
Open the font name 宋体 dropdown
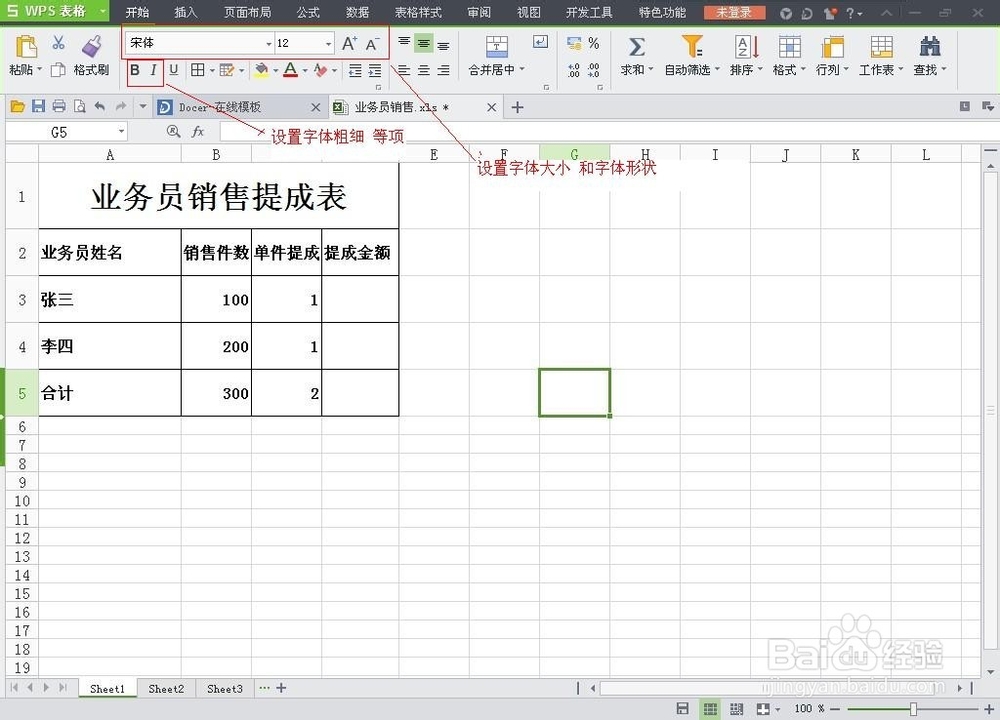[268, 44]
